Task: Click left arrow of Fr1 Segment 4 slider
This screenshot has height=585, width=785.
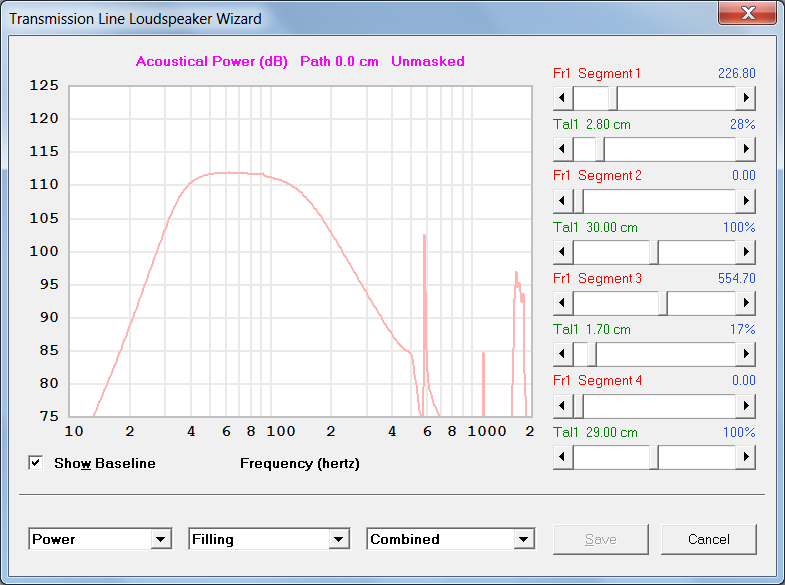Action: point(563,405)
